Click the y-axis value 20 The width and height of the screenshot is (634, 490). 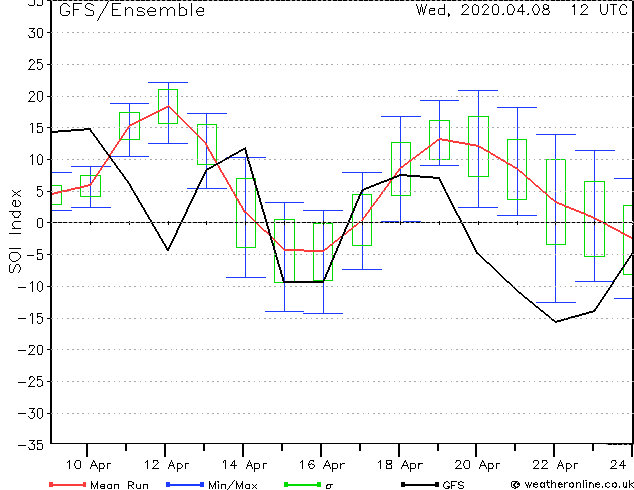[x=35, y=96]
